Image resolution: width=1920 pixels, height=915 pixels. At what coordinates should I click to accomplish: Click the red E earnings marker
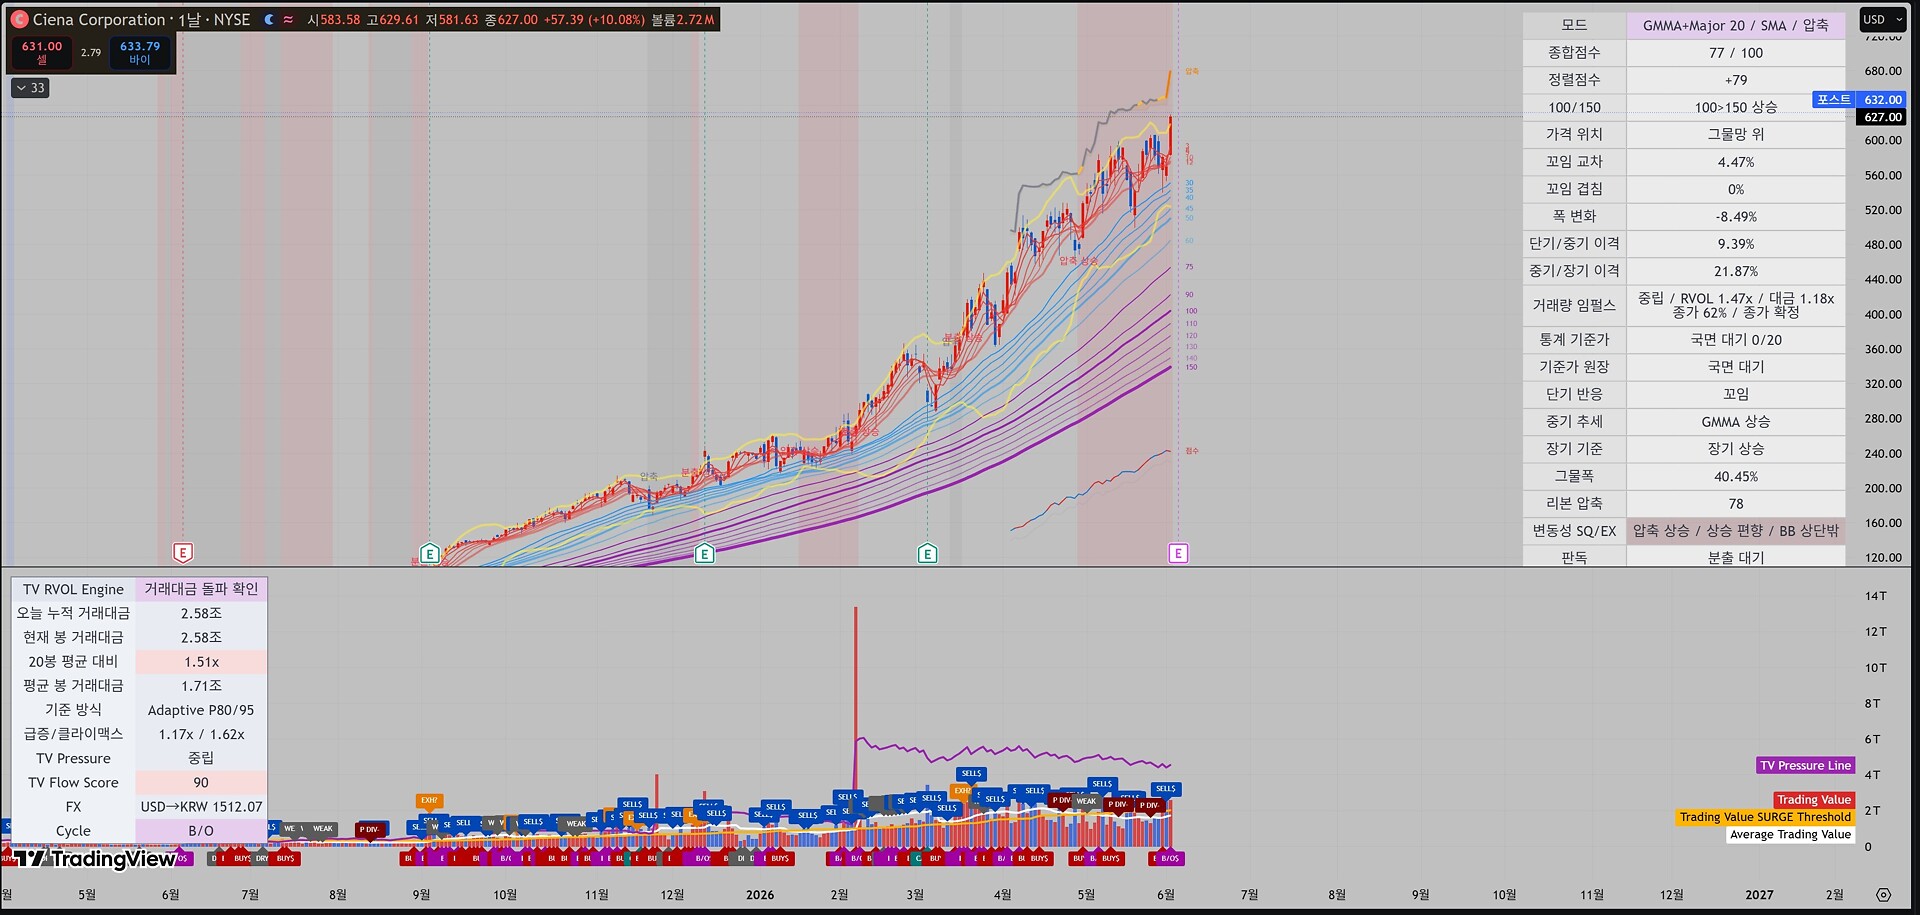pyautogui.click(x=183, y=553)
